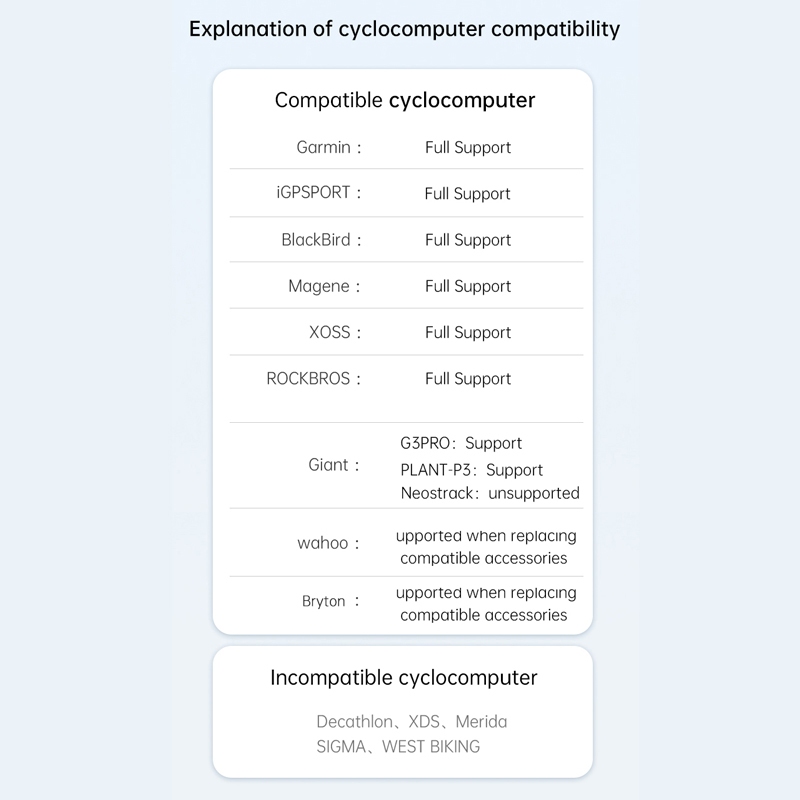Select the XOSS brand label
This screenshot has width=800, height=800.
pos(330,333)
